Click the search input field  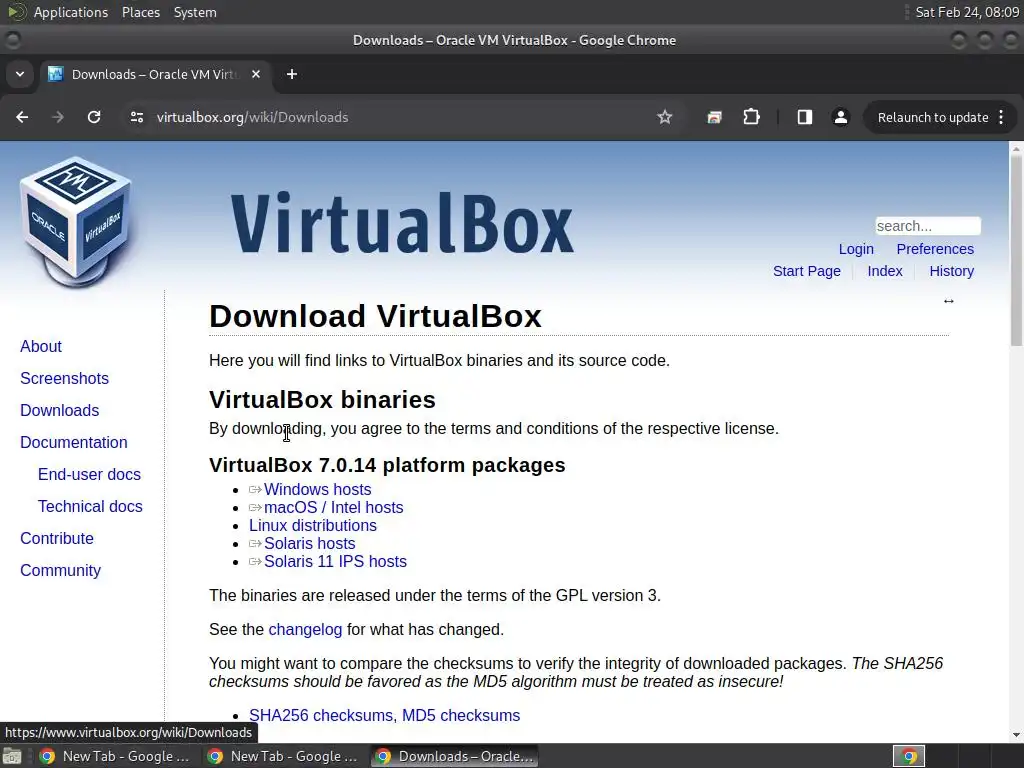pos(928,226)
